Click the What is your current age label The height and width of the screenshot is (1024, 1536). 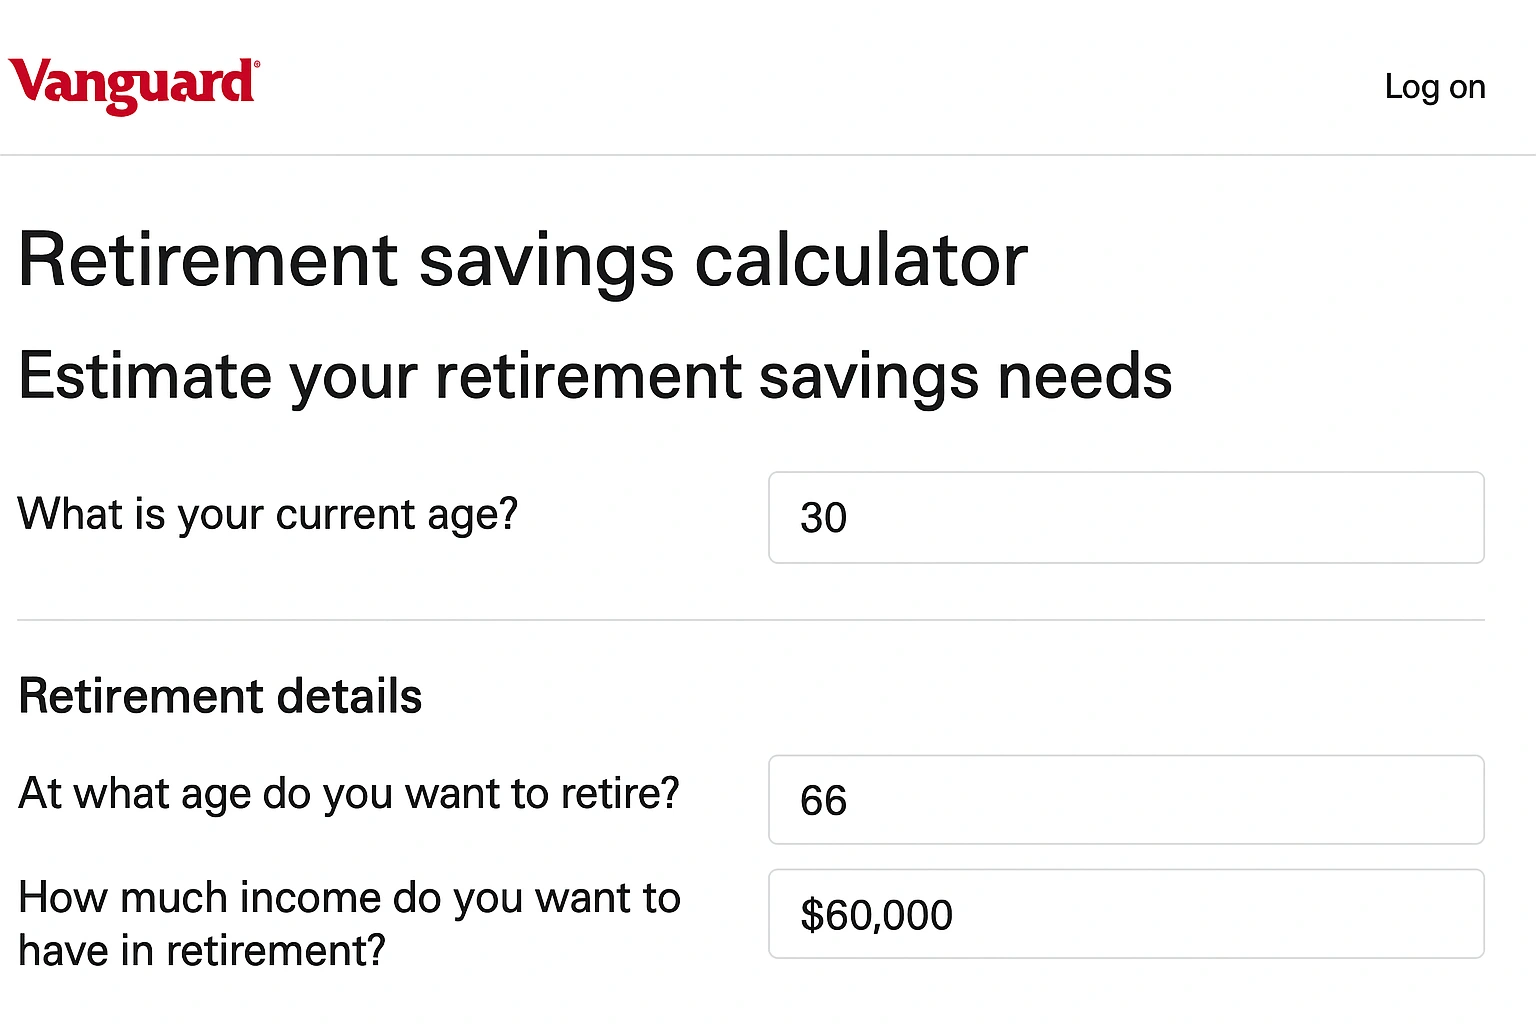pos(268,514)
